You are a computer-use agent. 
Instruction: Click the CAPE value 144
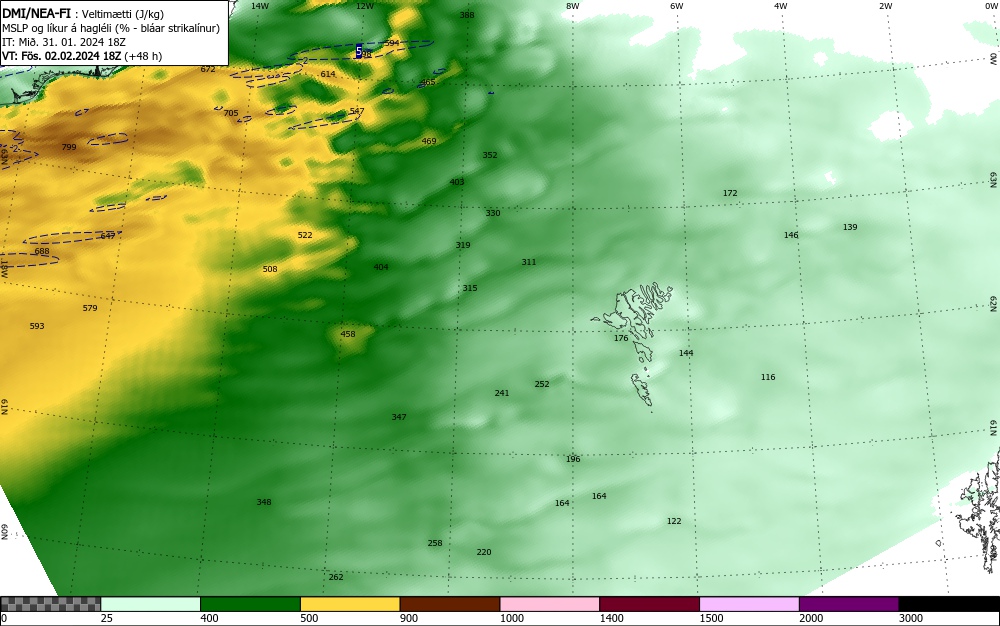(686, 353)
